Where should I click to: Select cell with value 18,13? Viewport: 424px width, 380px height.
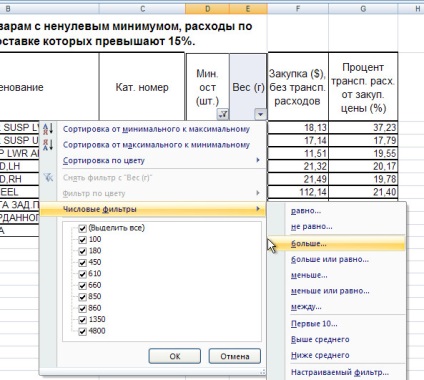(298, 127)
